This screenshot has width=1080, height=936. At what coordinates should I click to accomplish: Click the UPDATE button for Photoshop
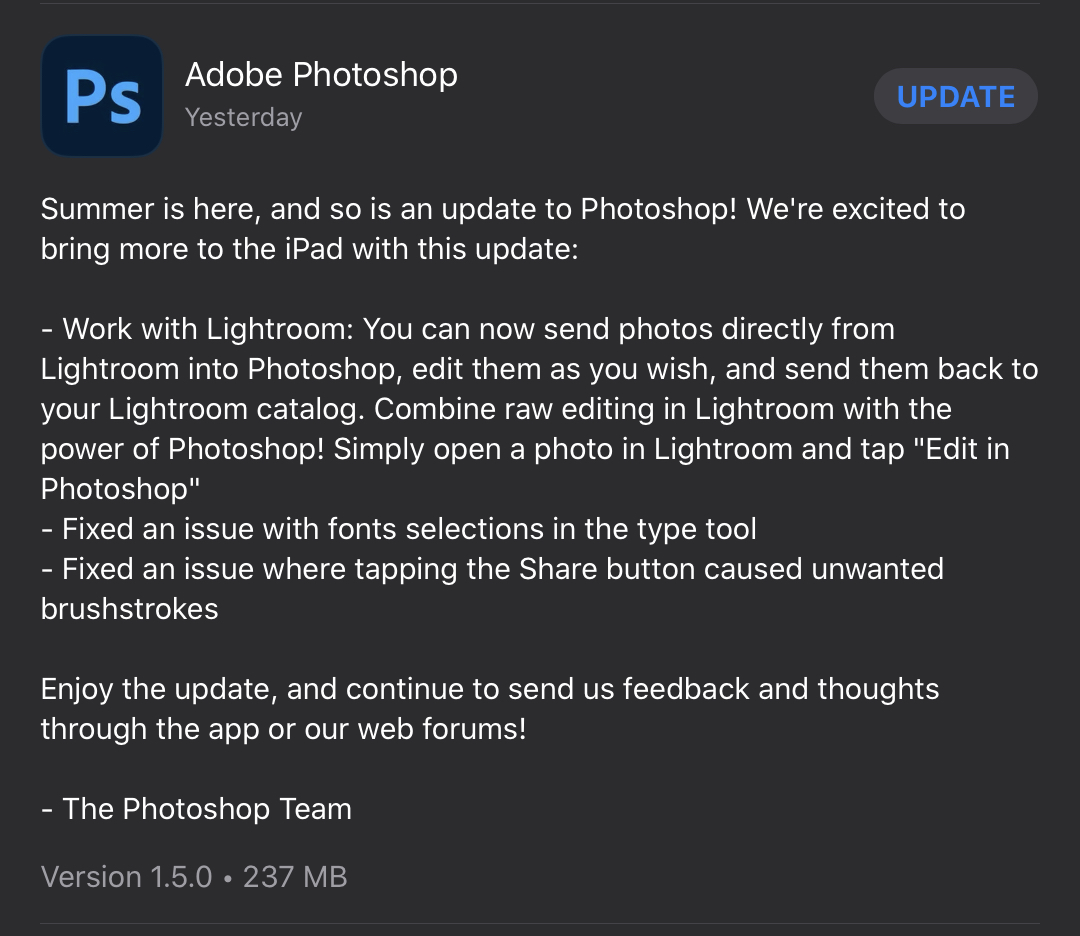click(x=955, y=96)
